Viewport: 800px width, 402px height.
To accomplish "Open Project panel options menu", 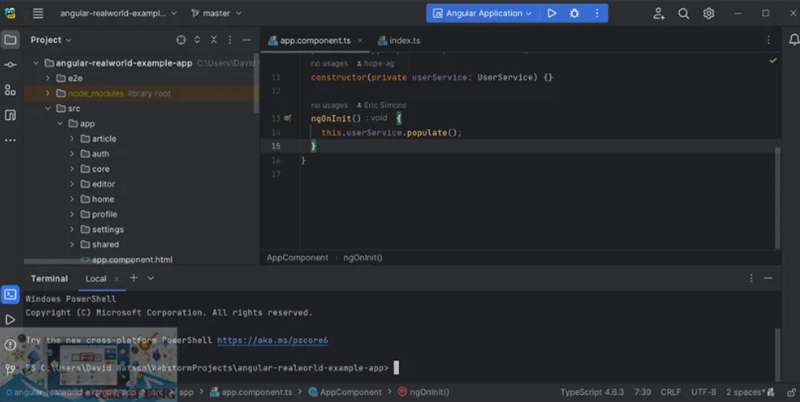I will (230, 40).
